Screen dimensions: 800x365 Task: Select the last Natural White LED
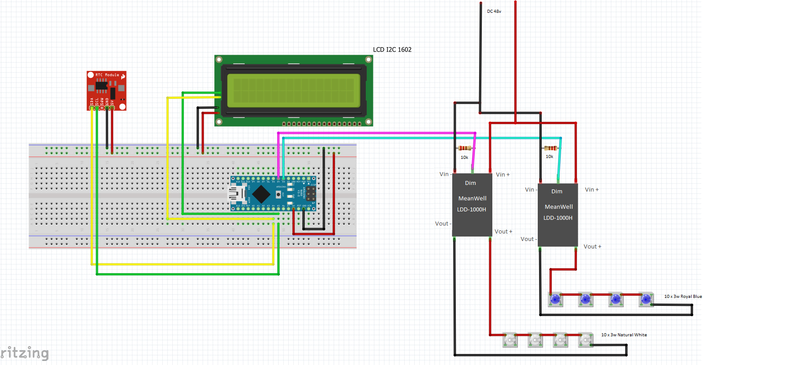coord(586,340)
